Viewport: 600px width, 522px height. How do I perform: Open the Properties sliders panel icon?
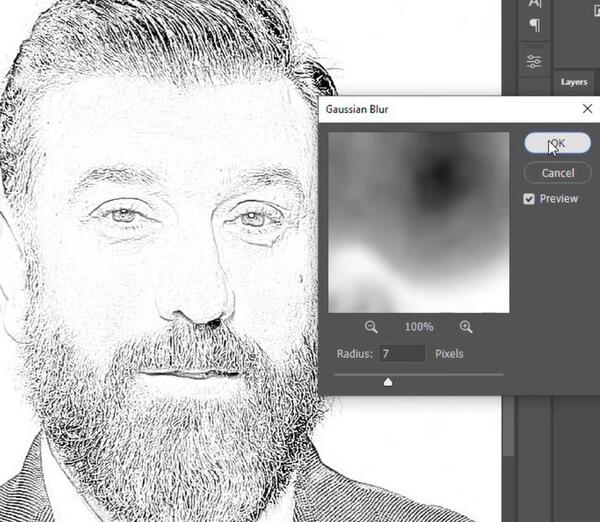point(534,61)
